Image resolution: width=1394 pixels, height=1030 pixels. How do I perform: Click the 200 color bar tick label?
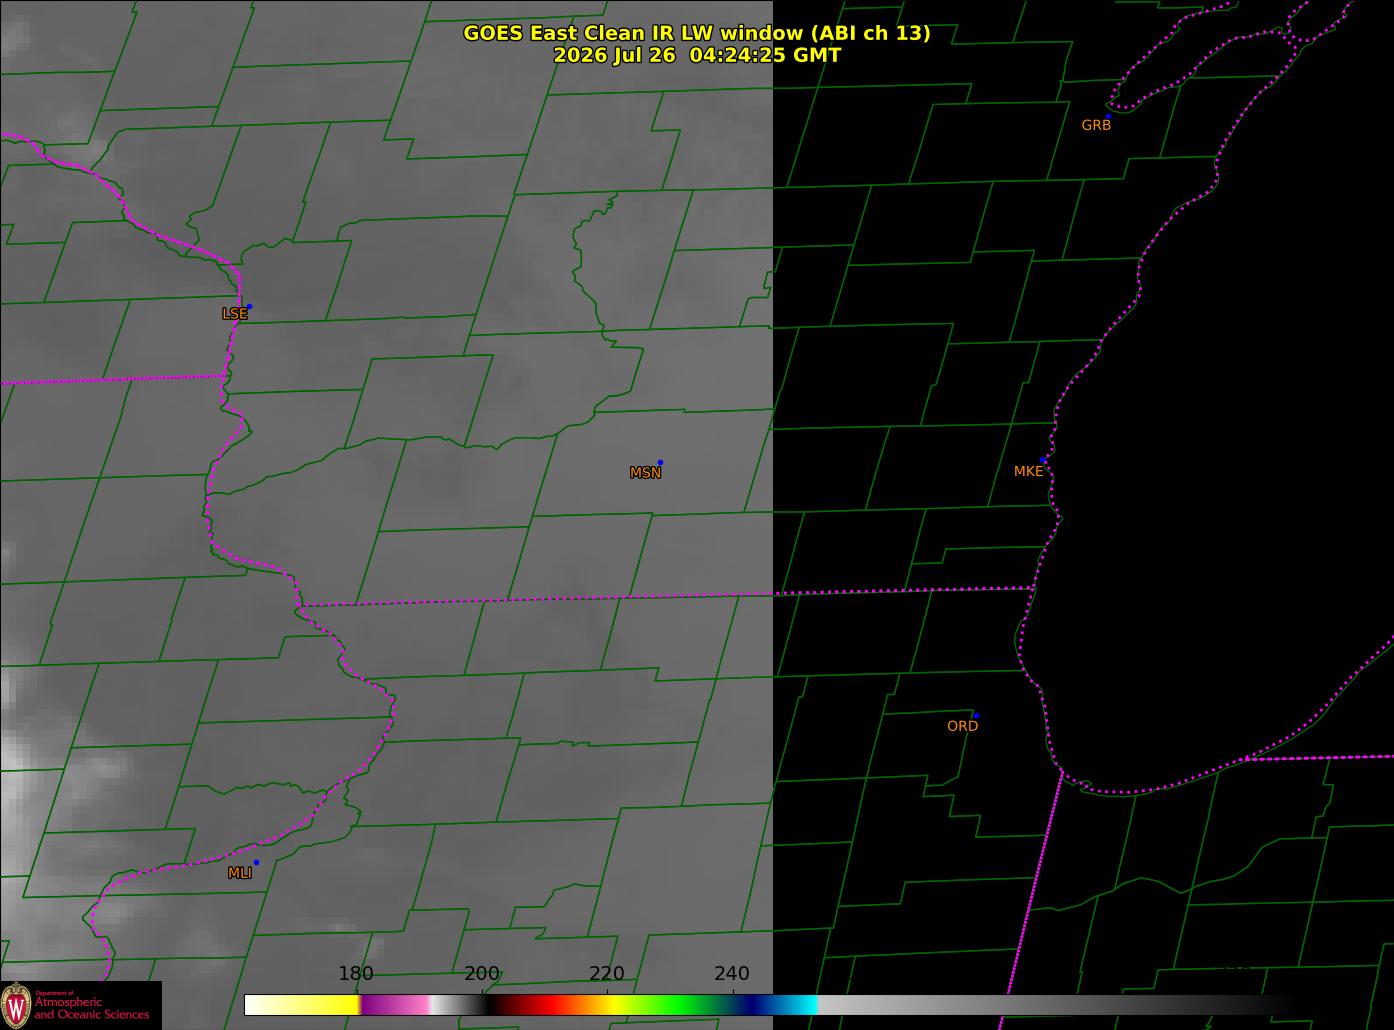(x=482, y=973)
